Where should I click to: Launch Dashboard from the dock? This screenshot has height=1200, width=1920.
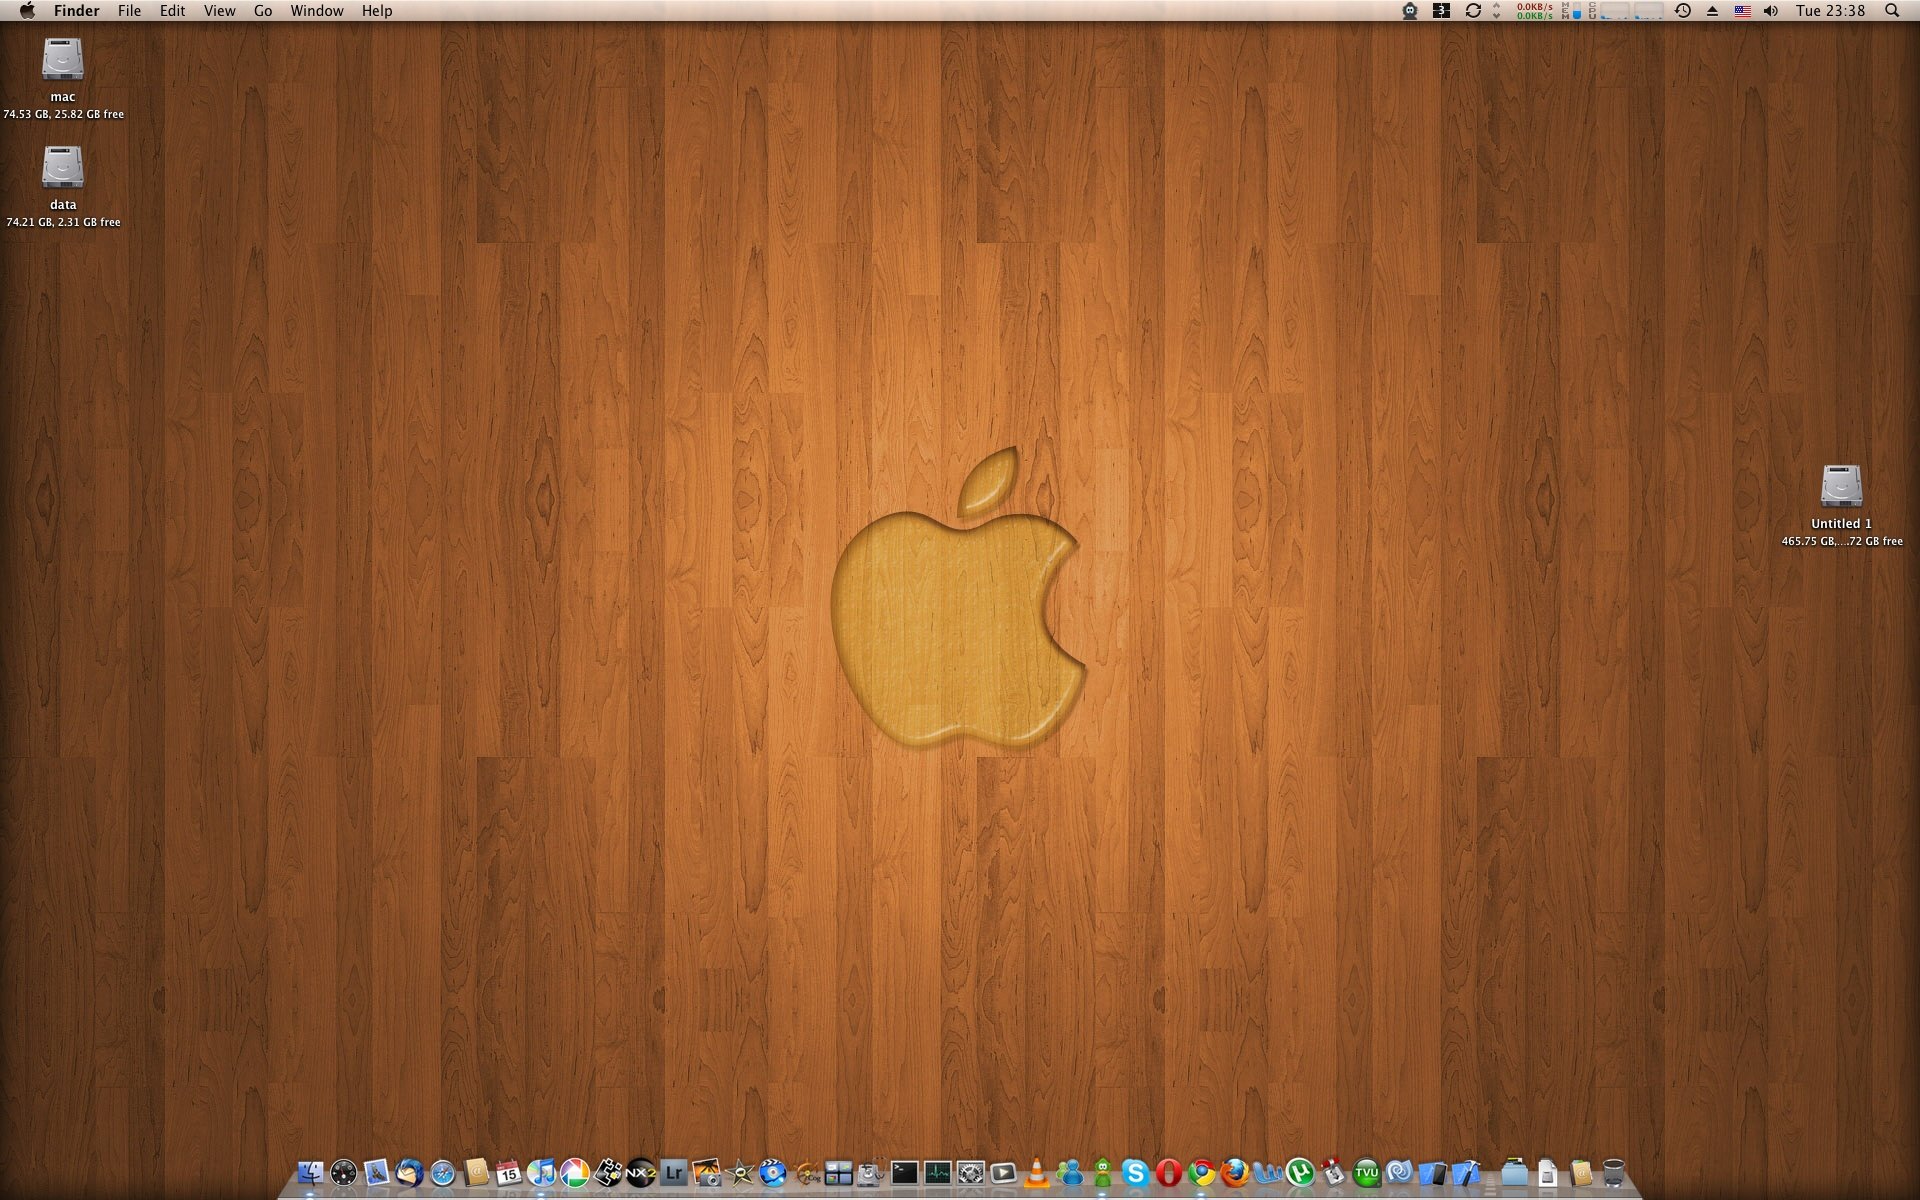coord(343,1172)
